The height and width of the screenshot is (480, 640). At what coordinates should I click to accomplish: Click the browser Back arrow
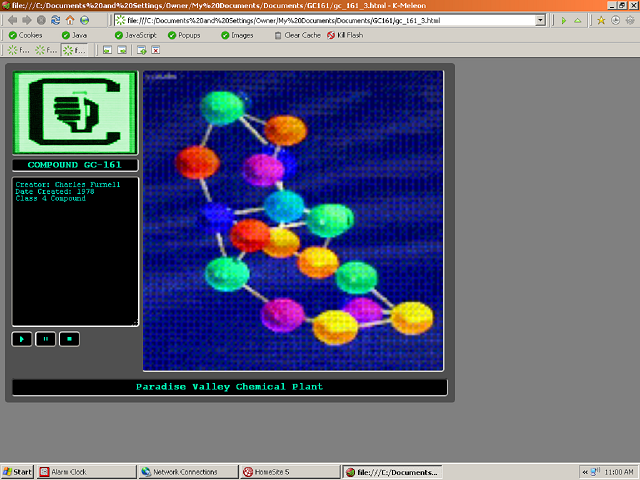coord(11,20)
